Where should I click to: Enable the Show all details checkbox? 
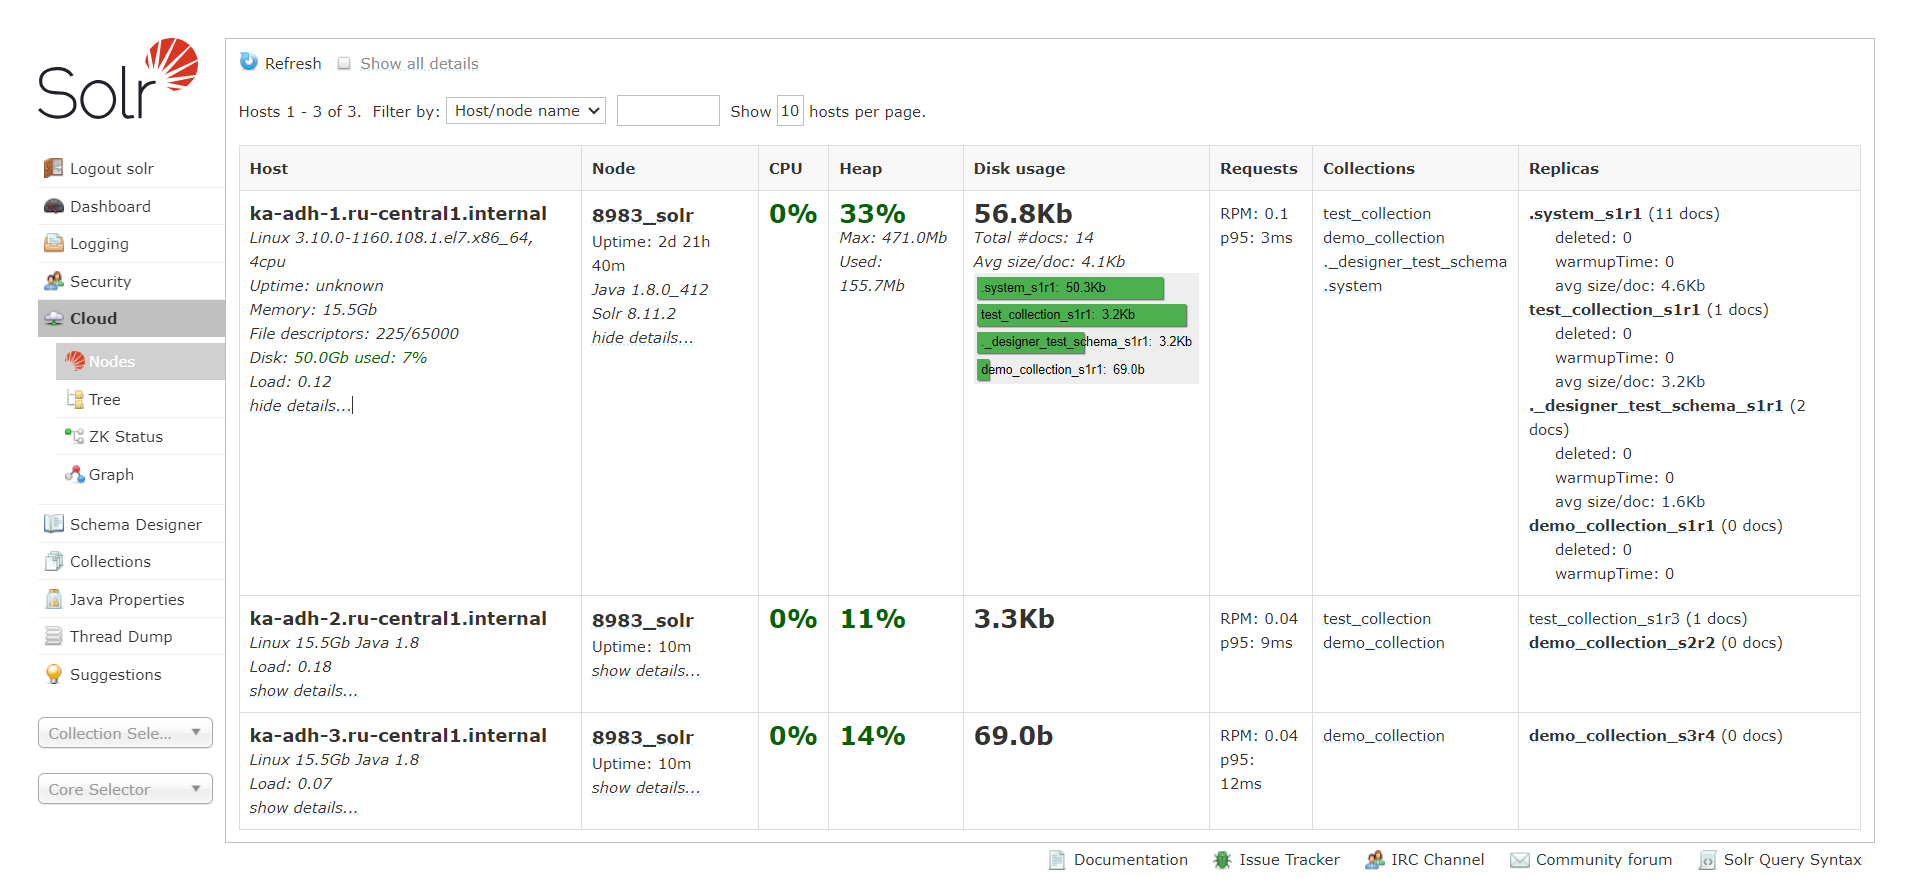click(x=344, y=63)
